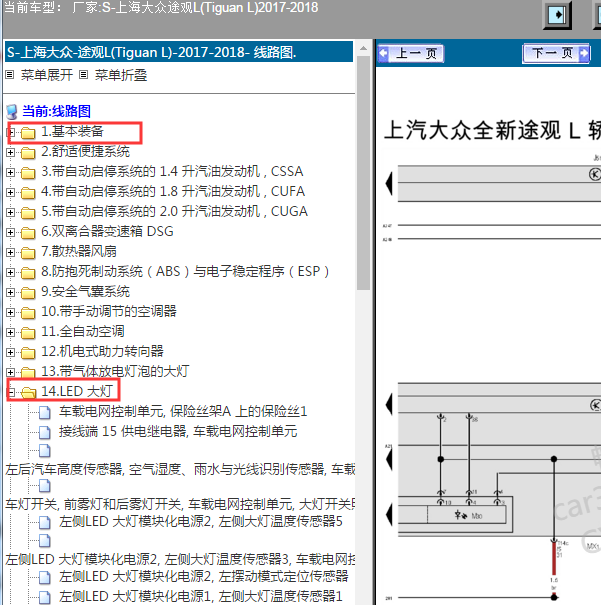
Task: Open 左侧LED 大灯模块化电源1, 左侧大灯温度传感器1
Action: pos(201,597)
